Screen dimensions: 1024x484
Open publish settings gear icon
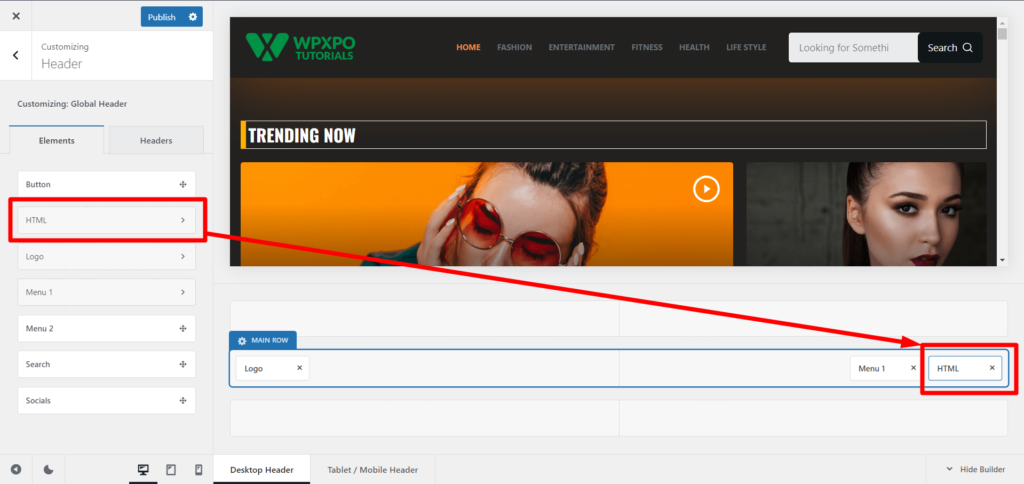(193, 17)
